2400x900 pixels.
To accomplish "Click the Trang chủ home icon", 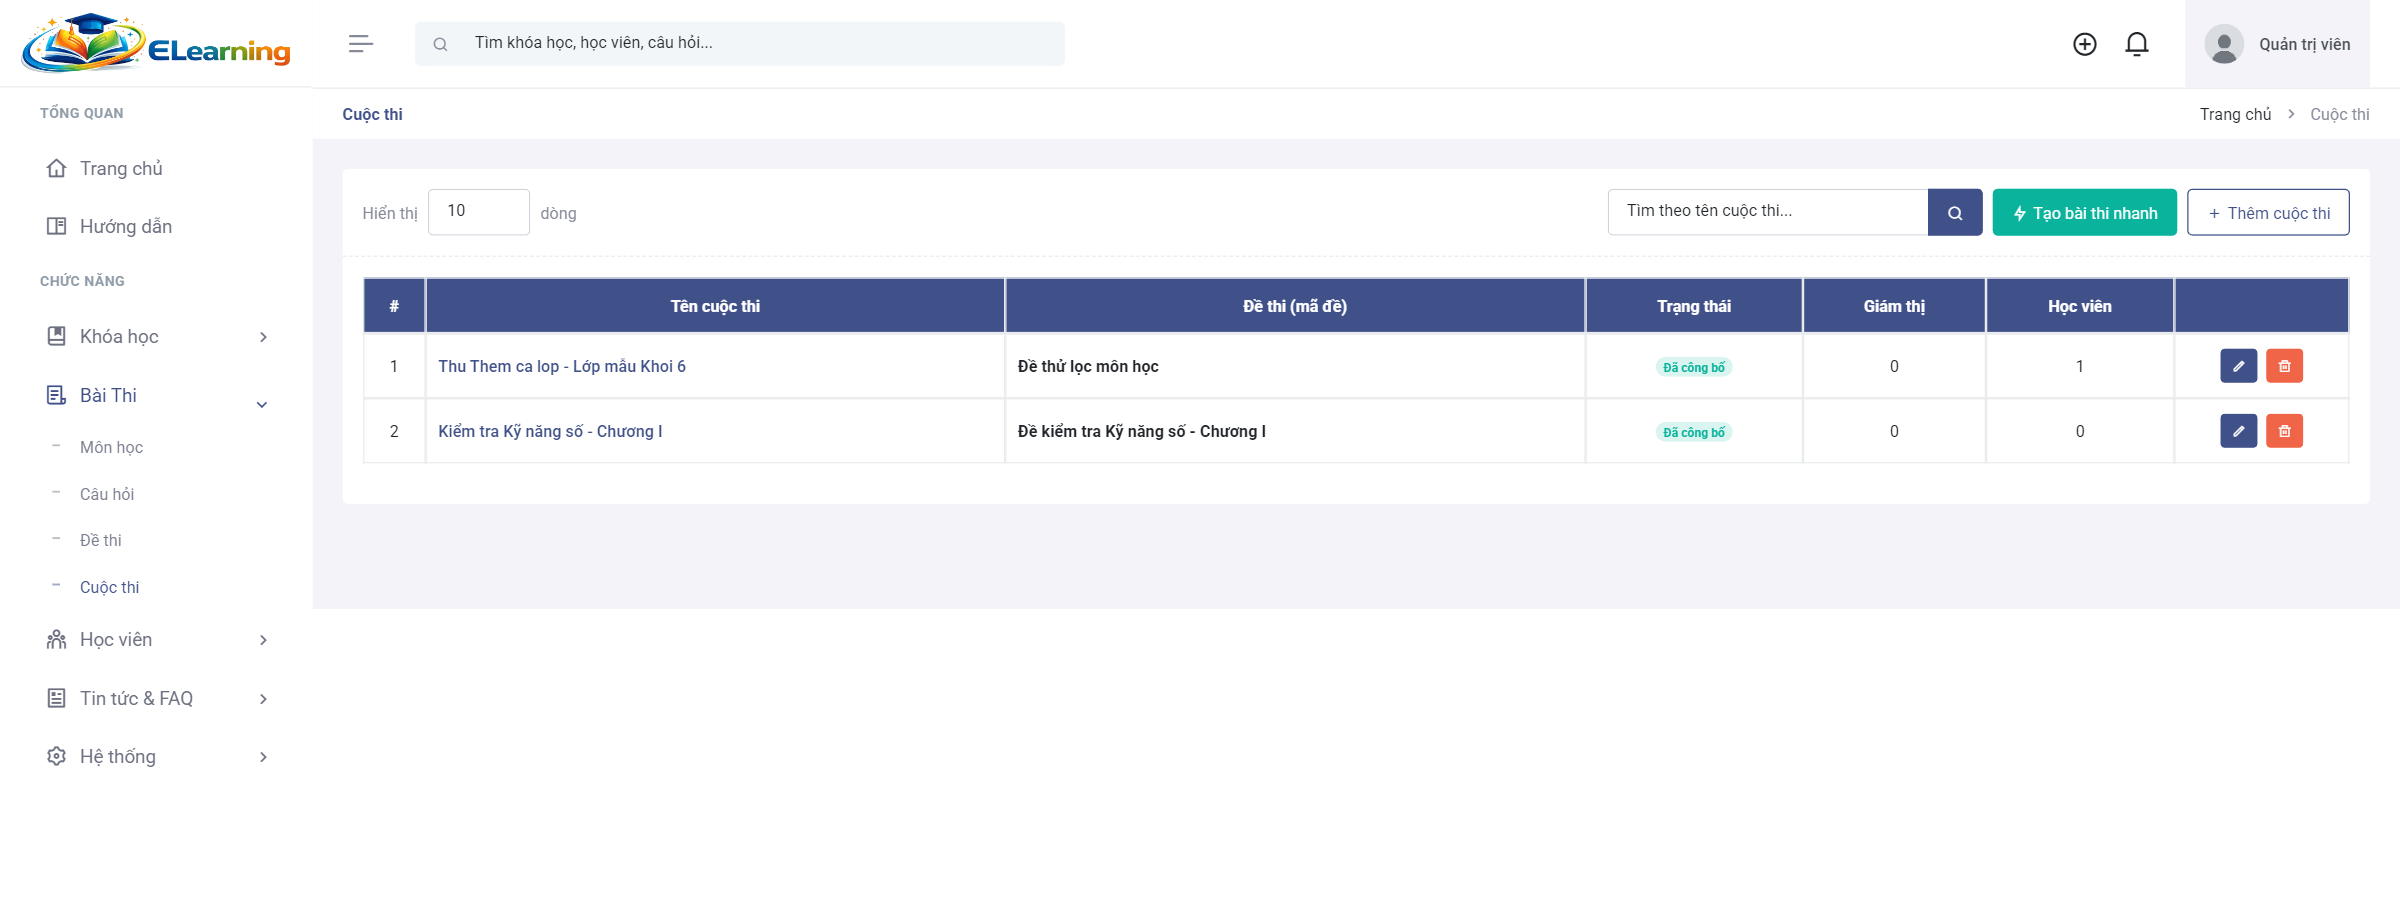I will pos(57,168).
